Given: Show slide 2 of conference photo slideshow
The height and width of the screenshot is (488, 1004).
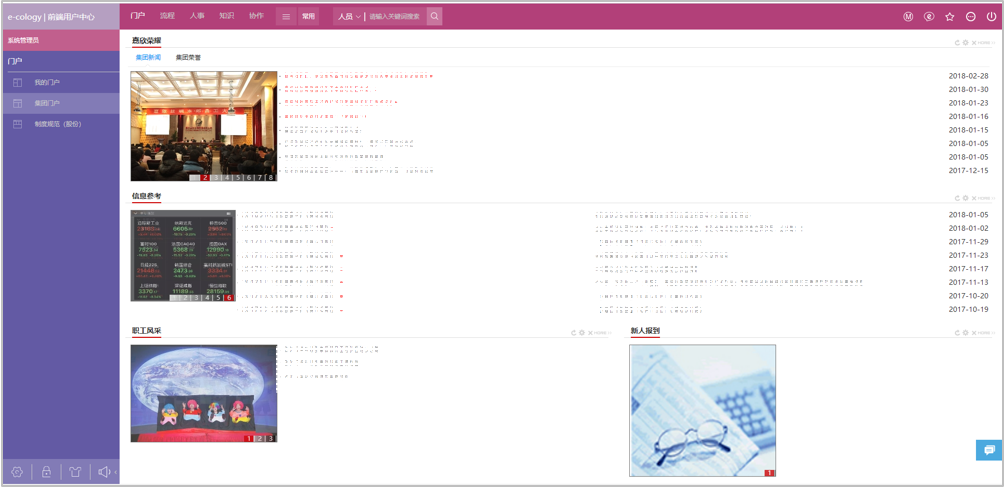Looking at the screenshot, I should point(206,177).
